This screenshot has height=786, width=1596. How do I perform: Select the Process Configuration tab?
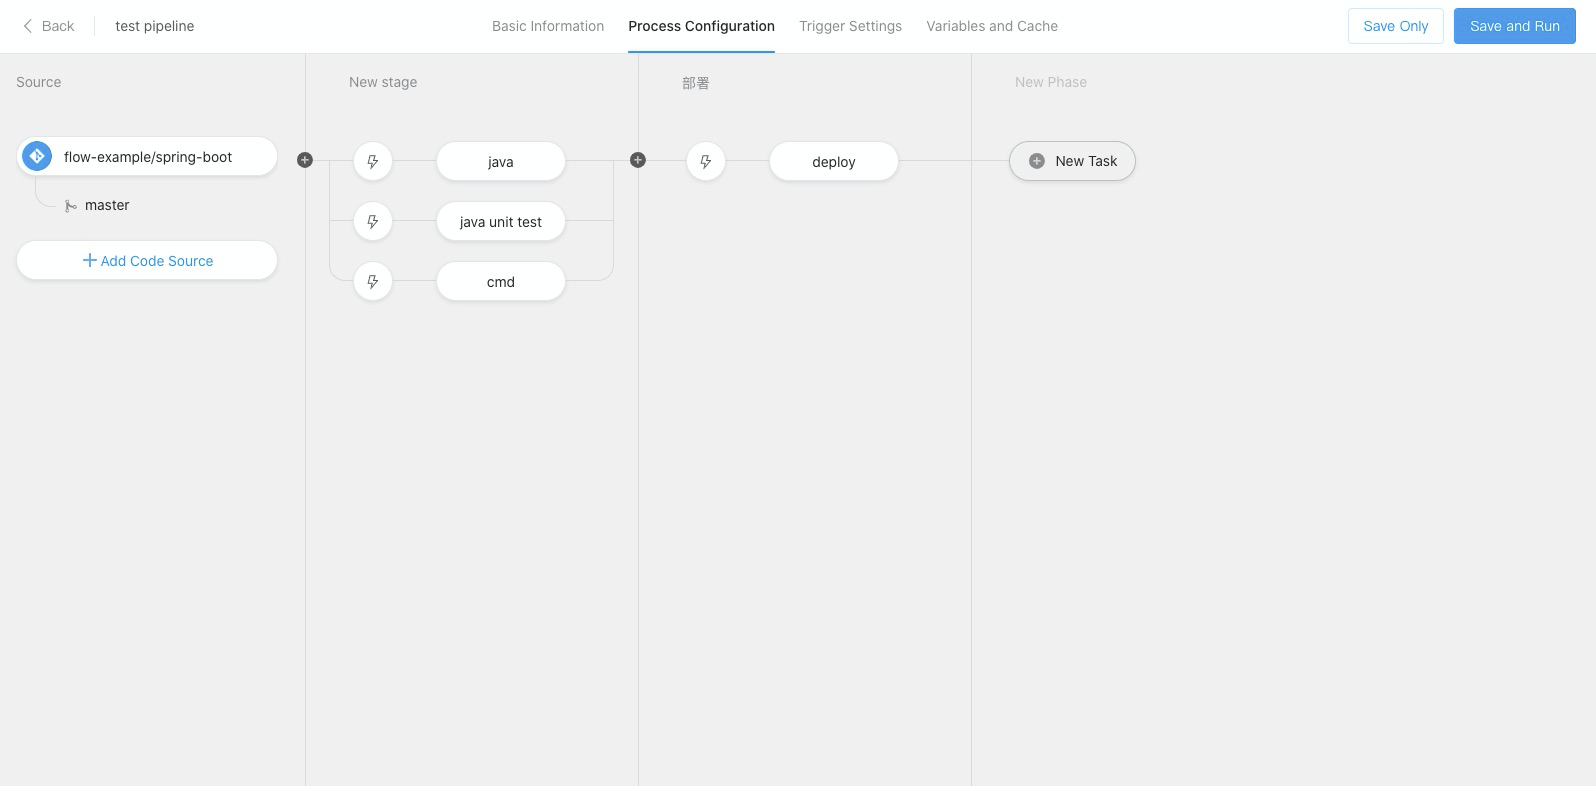(x=701, y=26)
